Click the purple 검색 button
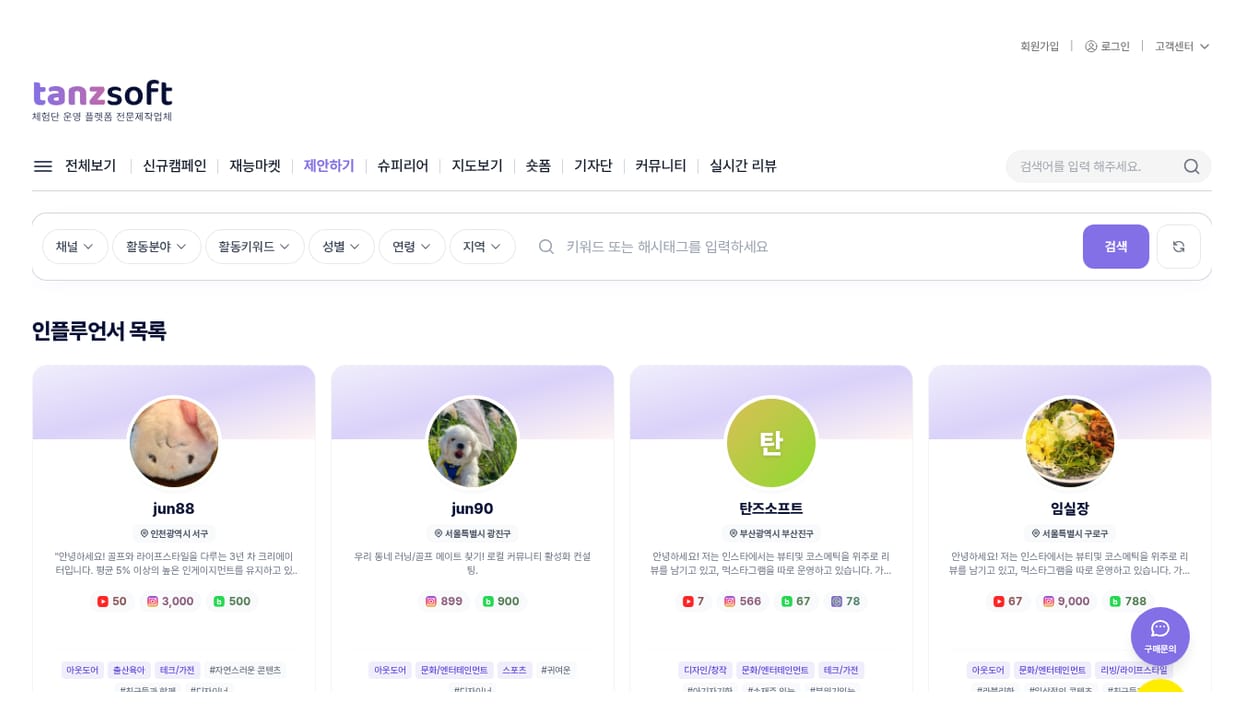 click(1116, 246)
